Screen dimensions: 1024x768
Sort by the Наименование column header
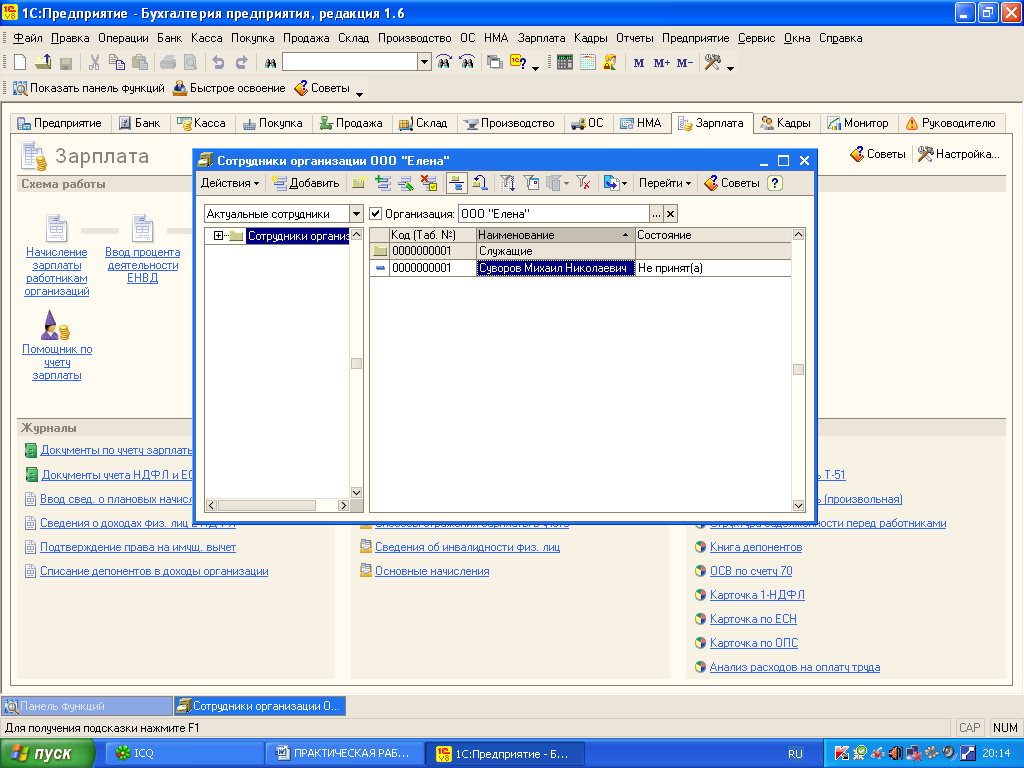pyautogui.click(x=555, y=234)
